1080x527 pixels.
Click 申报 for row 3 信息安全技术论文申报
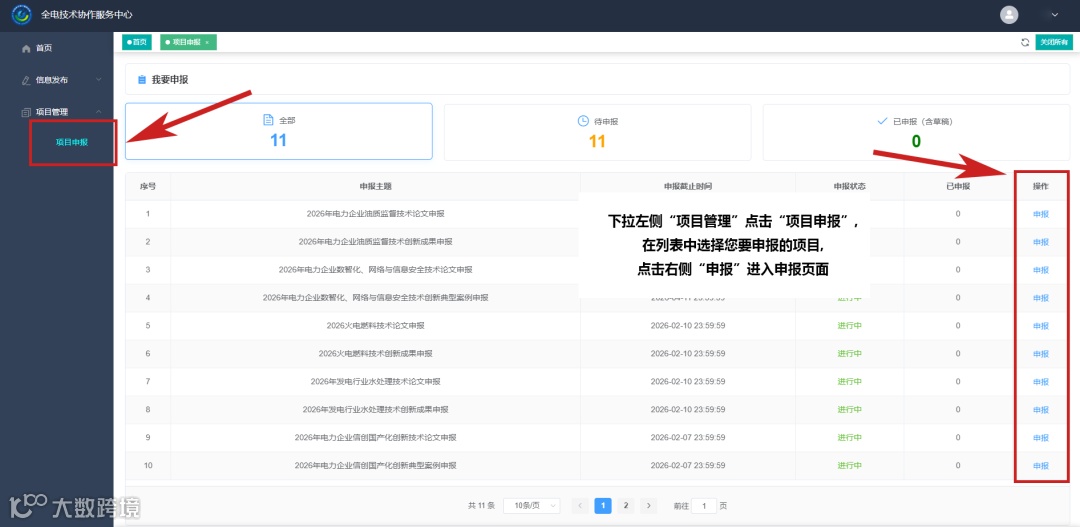(x=1041, y=270)
